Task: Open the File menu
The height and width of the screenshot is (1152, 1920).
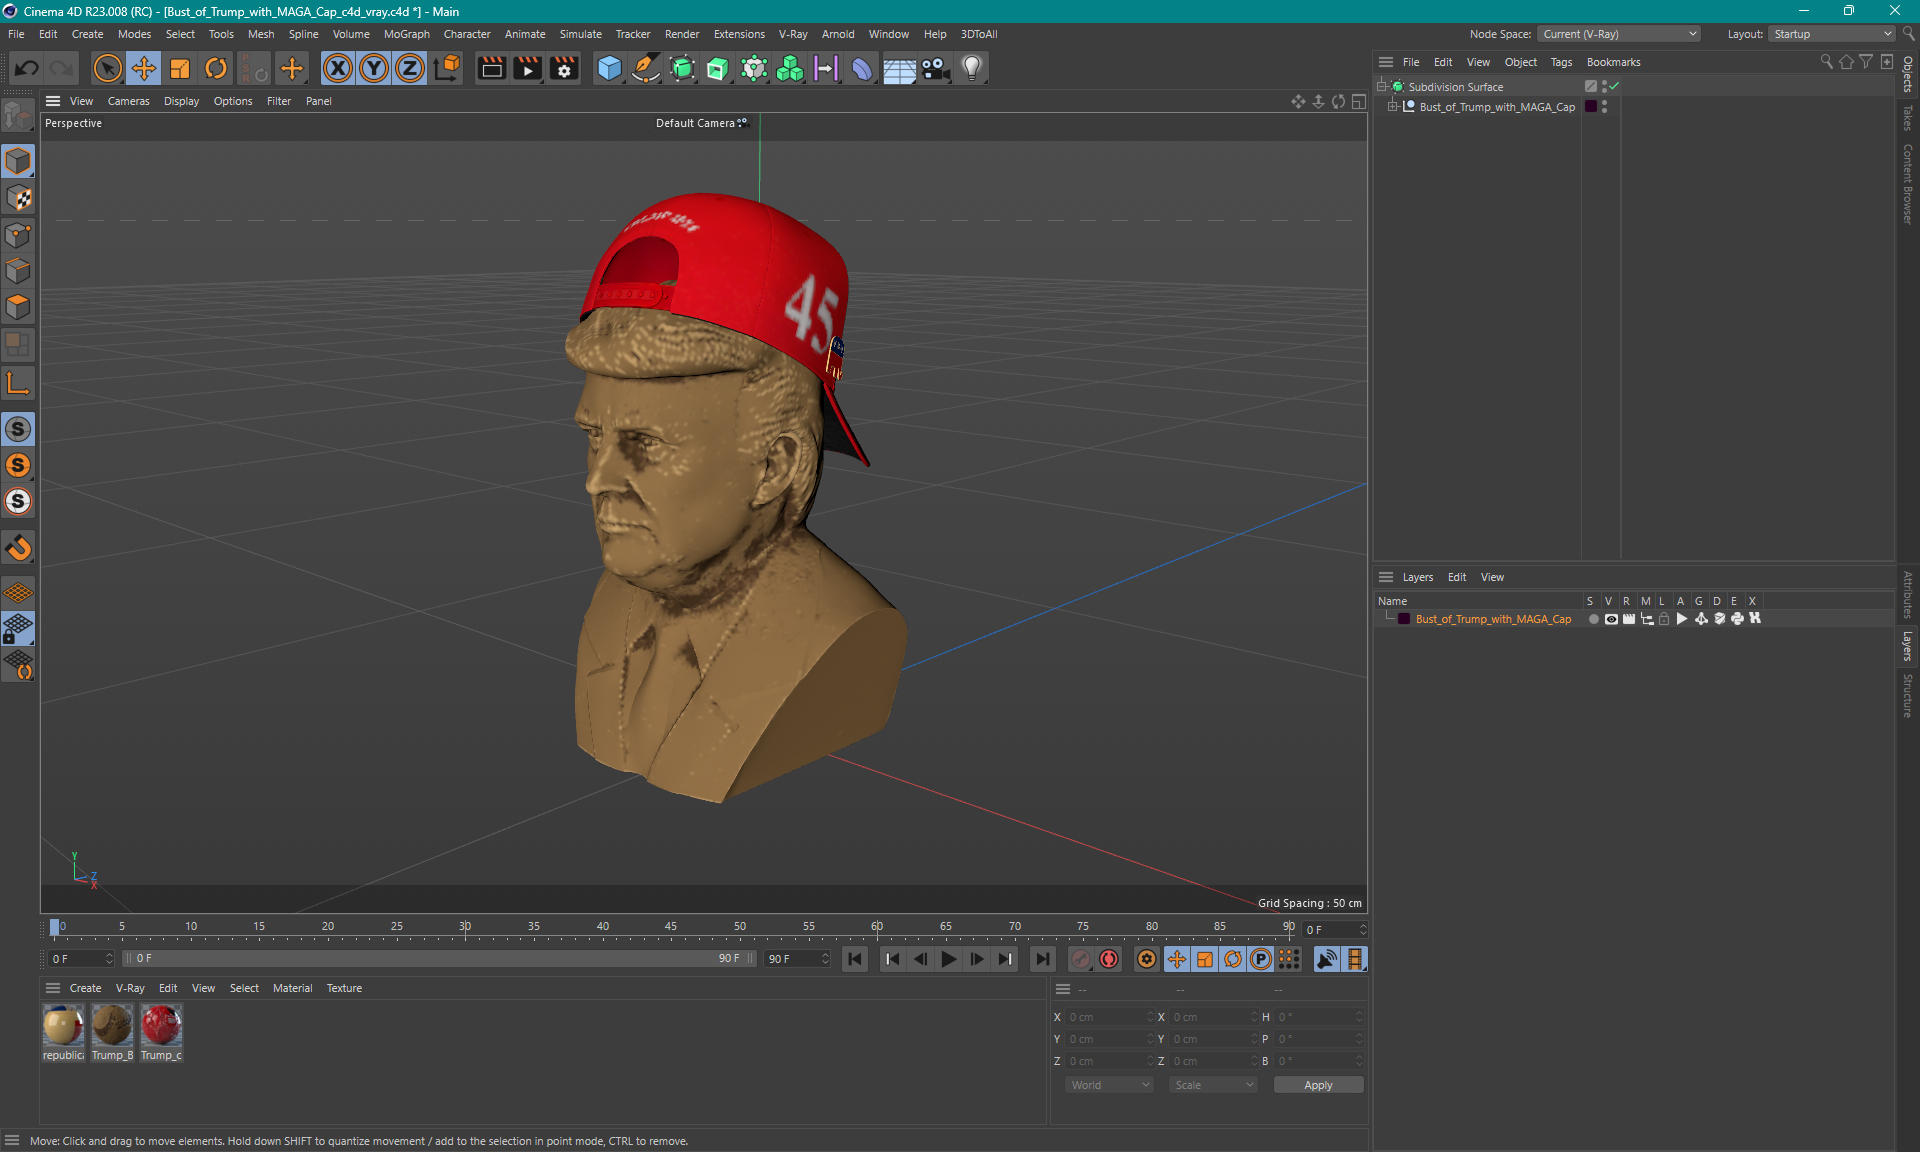Action: pyautogui.click(x=16, y=34)
